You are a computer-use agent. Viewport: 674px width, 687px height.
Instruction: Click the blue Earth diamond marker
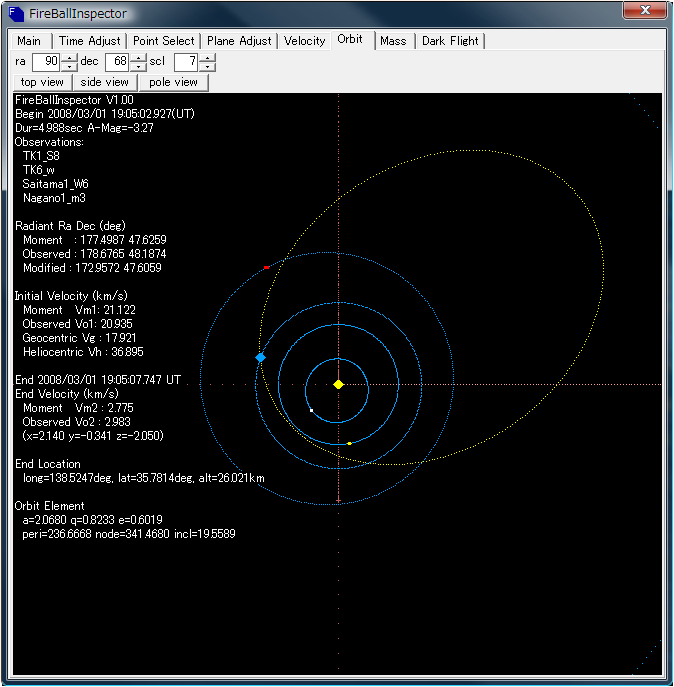[x=260, y=358]
